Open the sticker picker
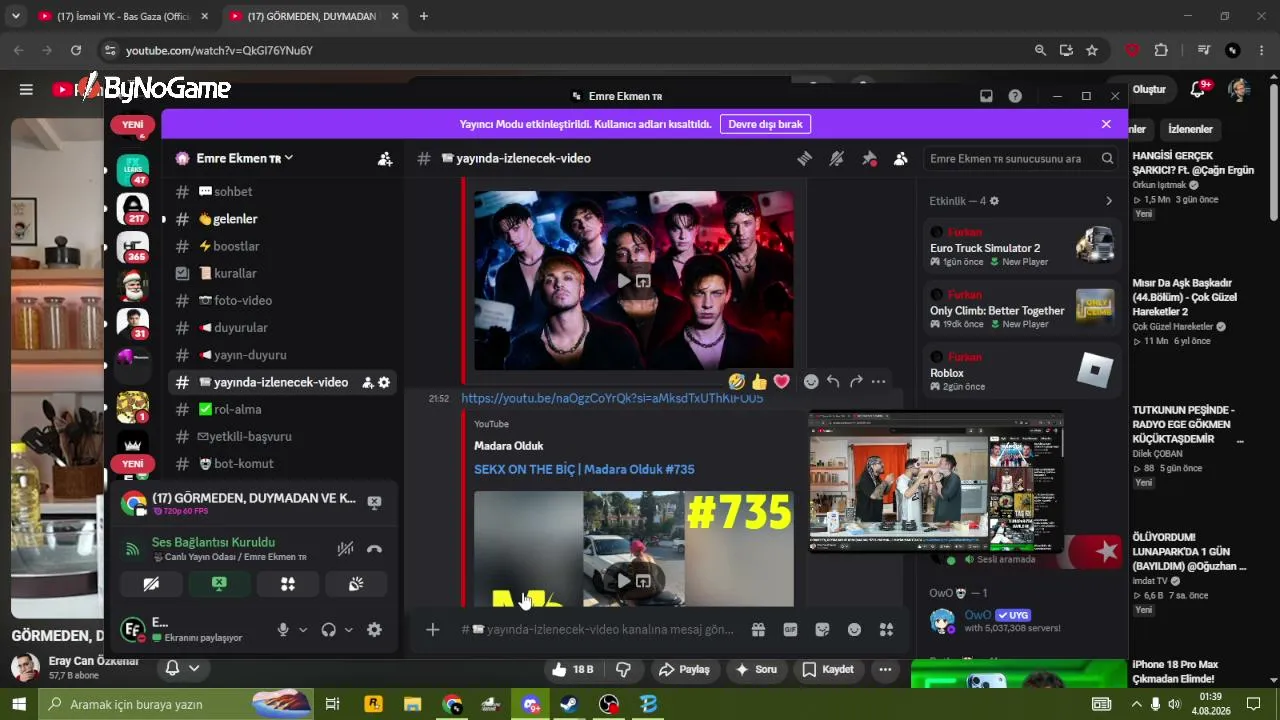 [x=822, y=629]
